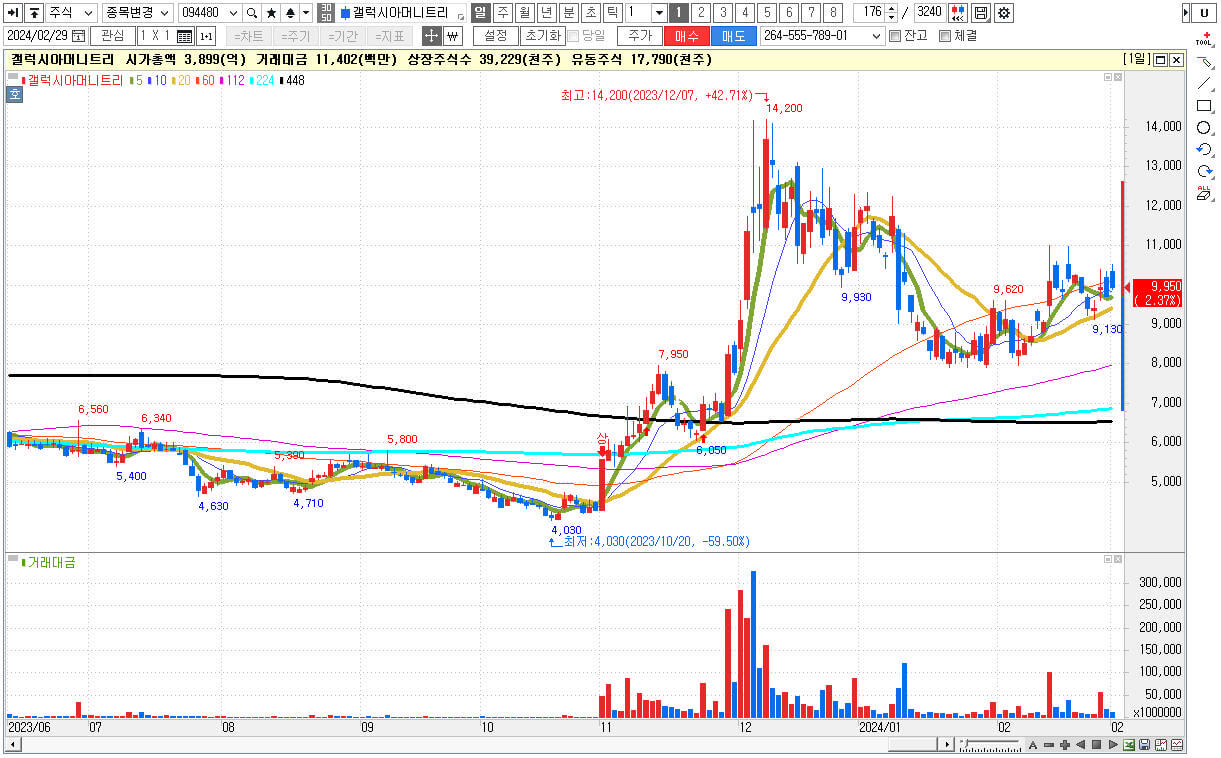Select the 초 second period toggle

pyautogui.click(x=591, y=13)
